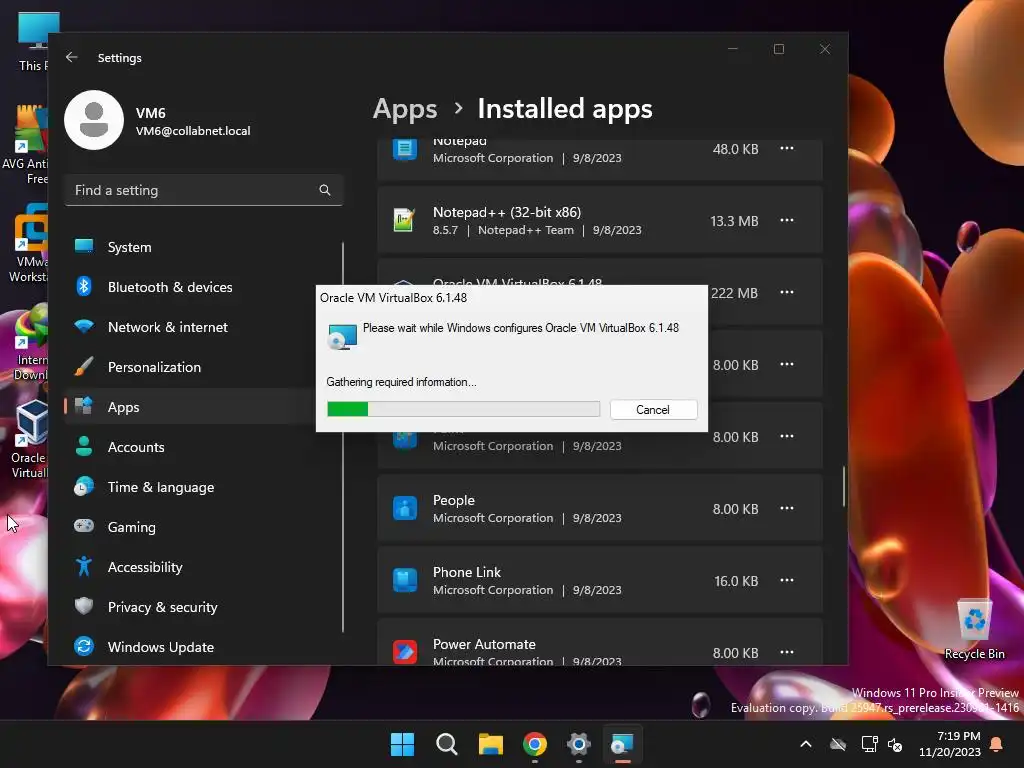
Task: Click the VM6@collabnet.local account email
Action: (x=193, y=131)
